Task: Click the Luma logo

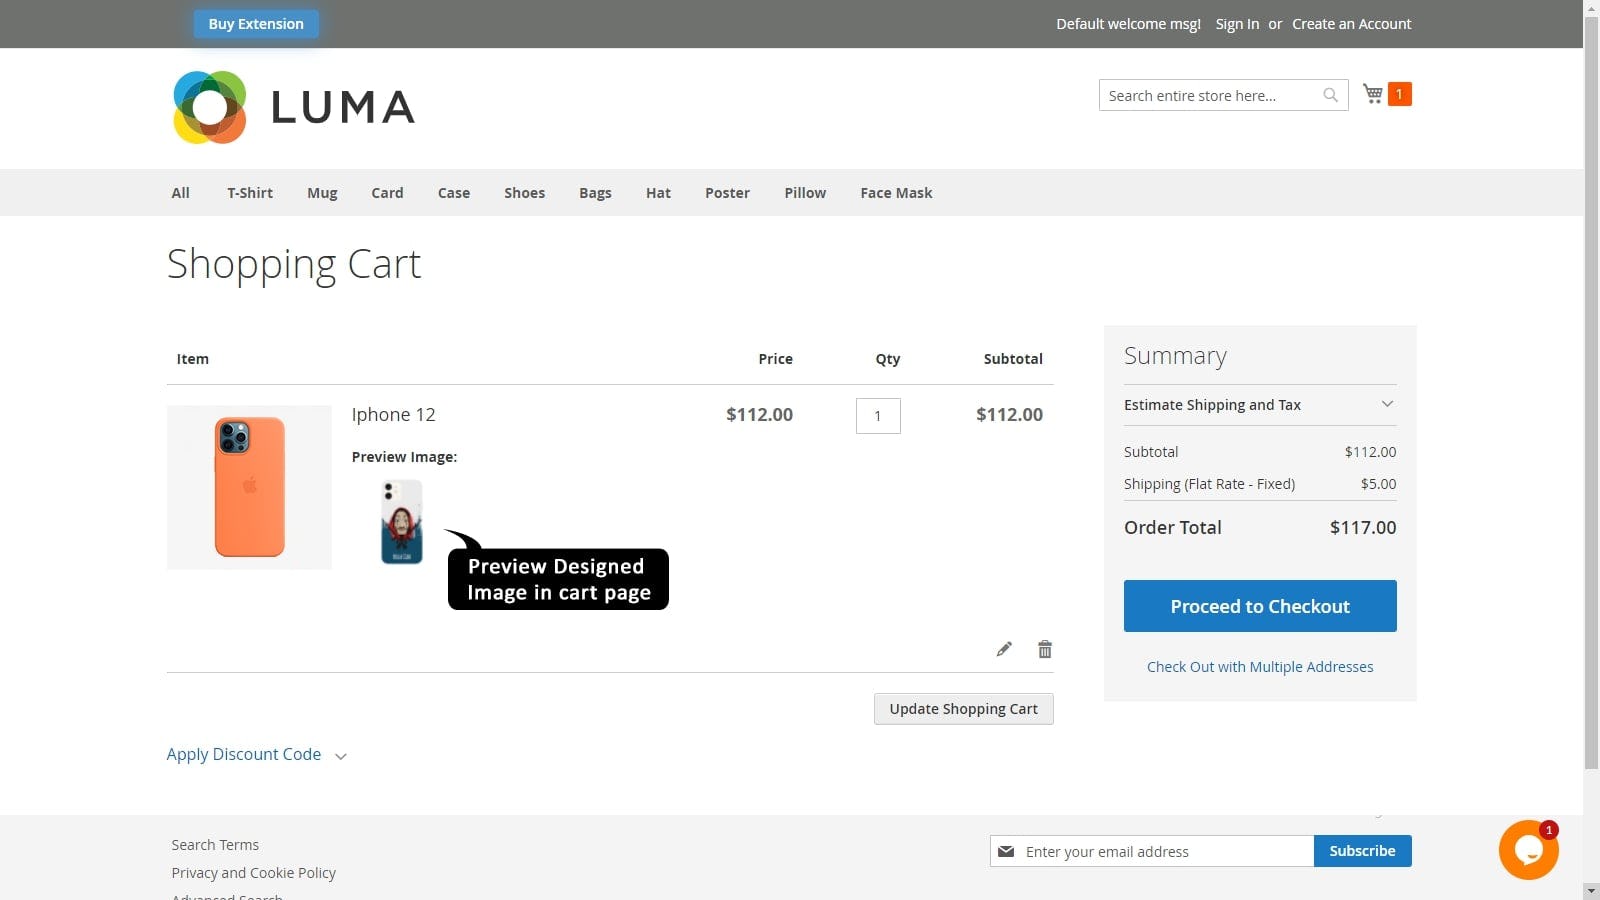Action: (x=293, y=107)
